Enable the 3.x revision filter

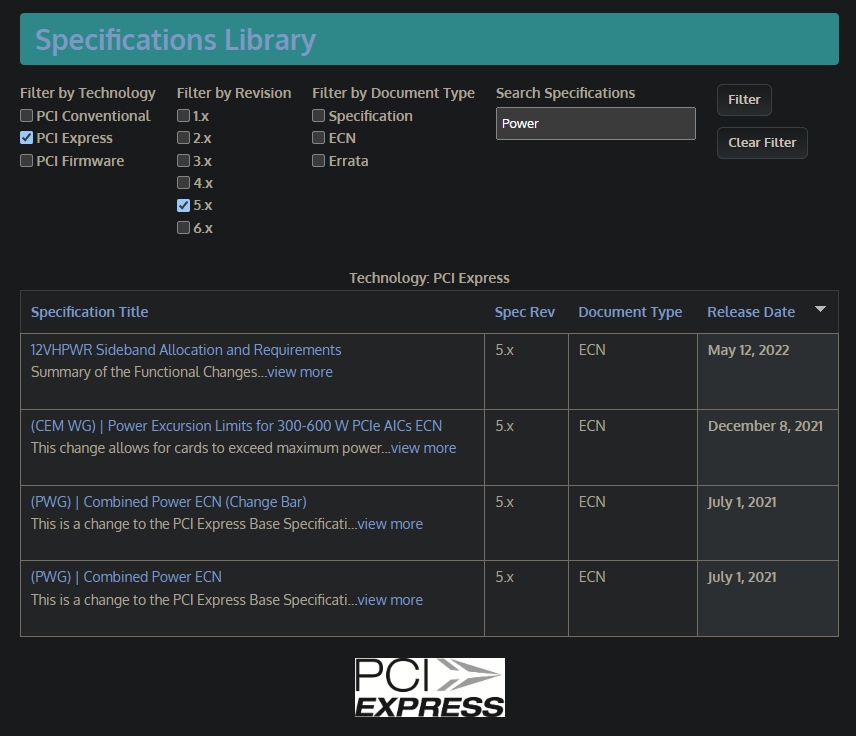click(x=183, y=161)
